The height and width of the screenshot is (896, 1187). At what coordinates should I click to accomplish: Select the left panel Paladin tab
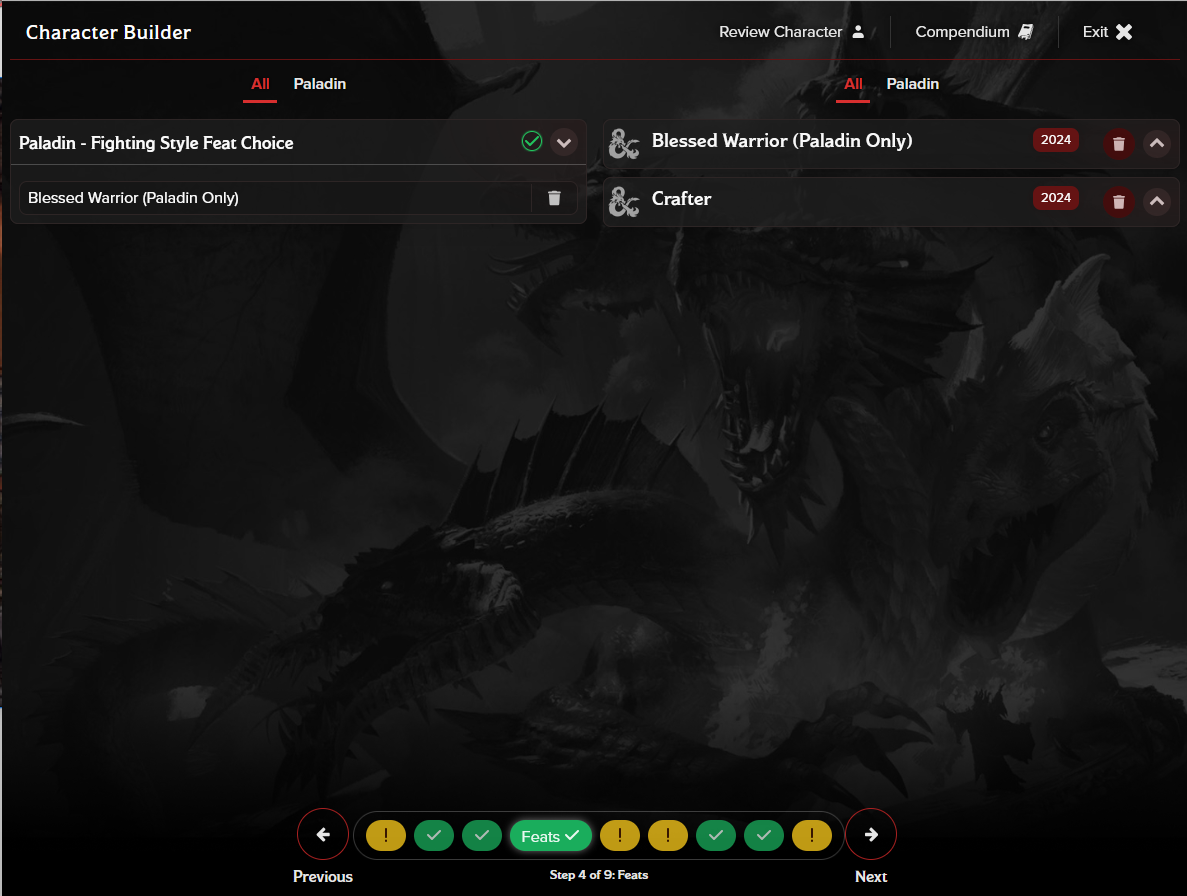(319, 84)
